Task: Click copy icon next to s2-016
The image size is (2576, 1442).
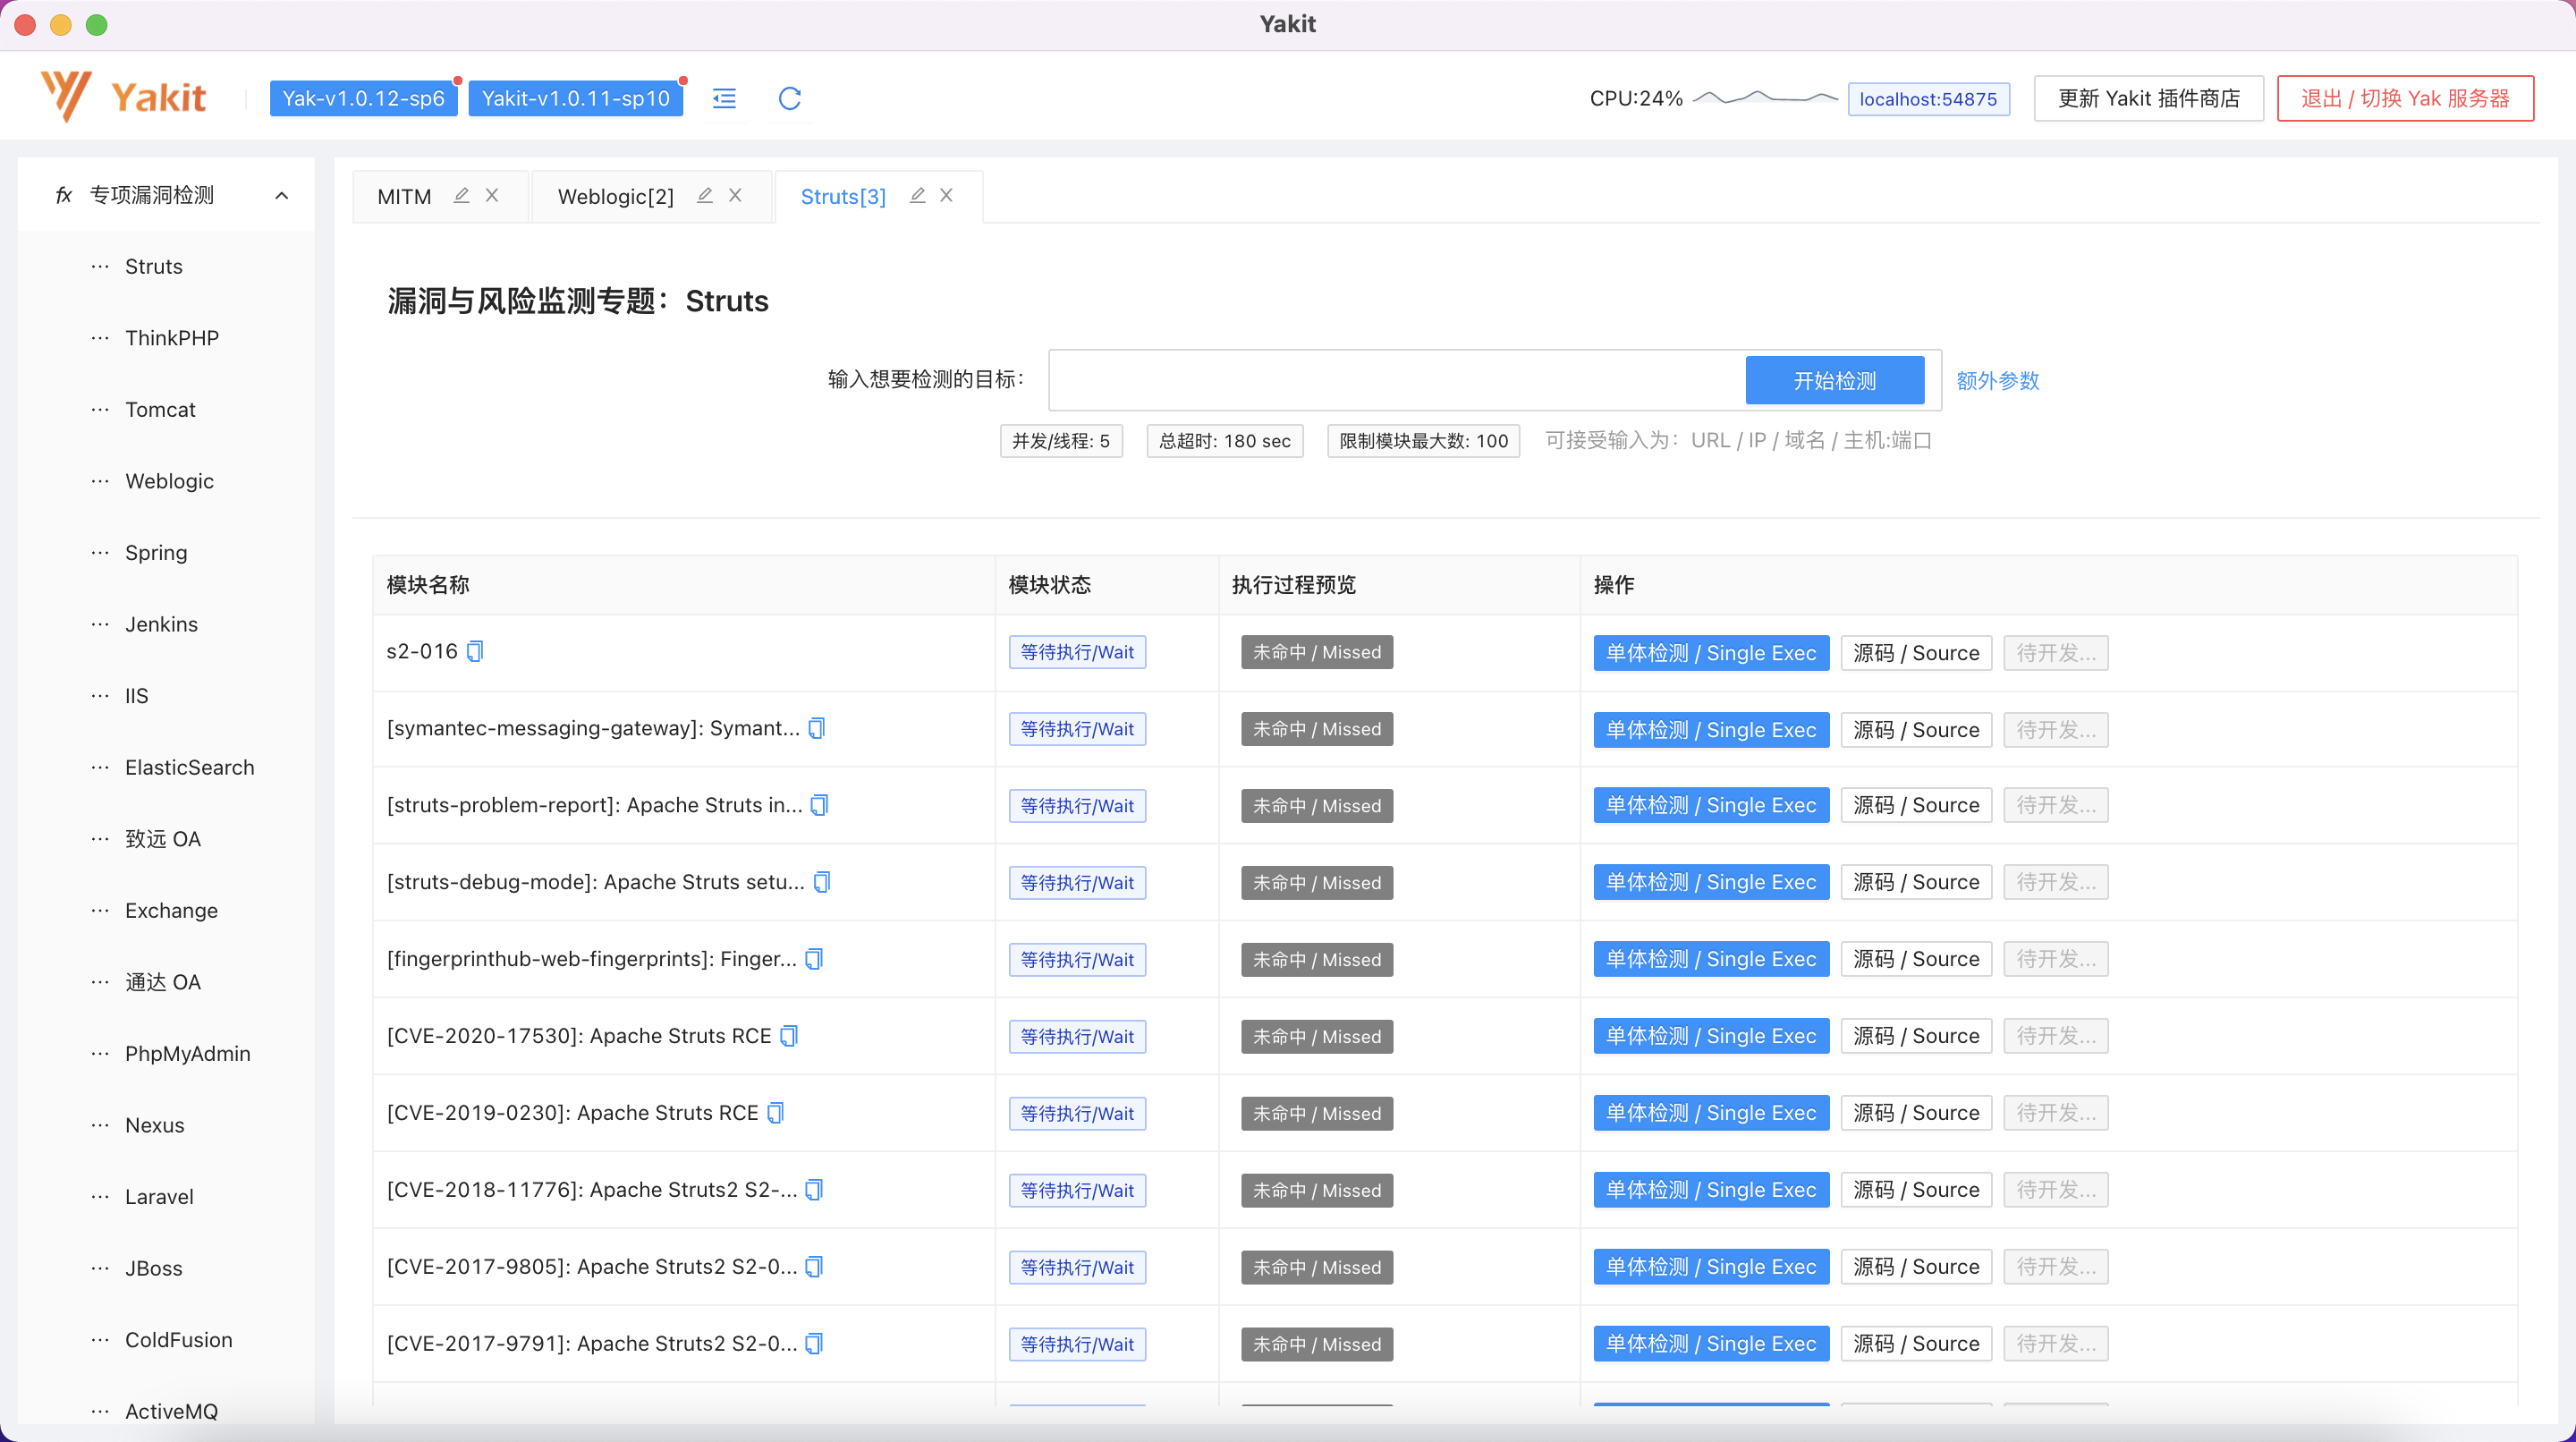Action: [475, 652]
